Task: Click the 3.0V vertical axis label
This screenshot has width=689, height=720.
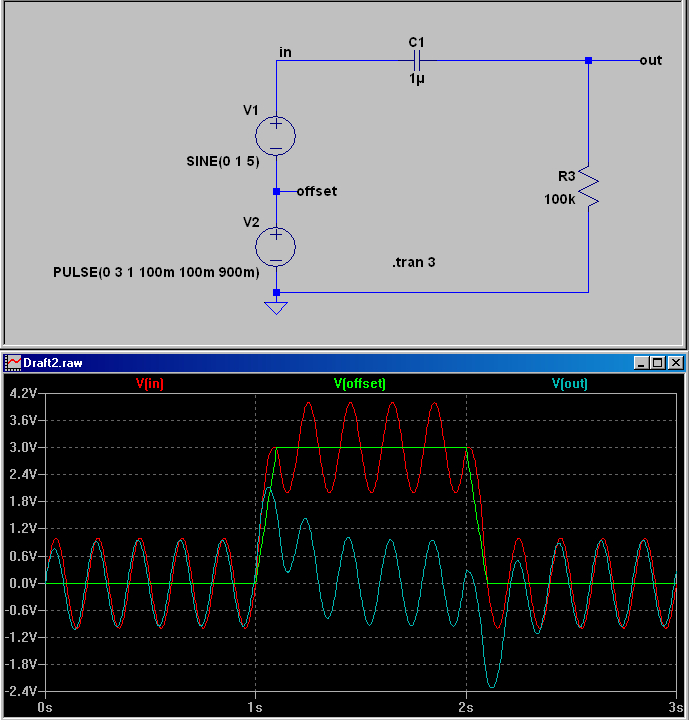Action: coord(23,447)
